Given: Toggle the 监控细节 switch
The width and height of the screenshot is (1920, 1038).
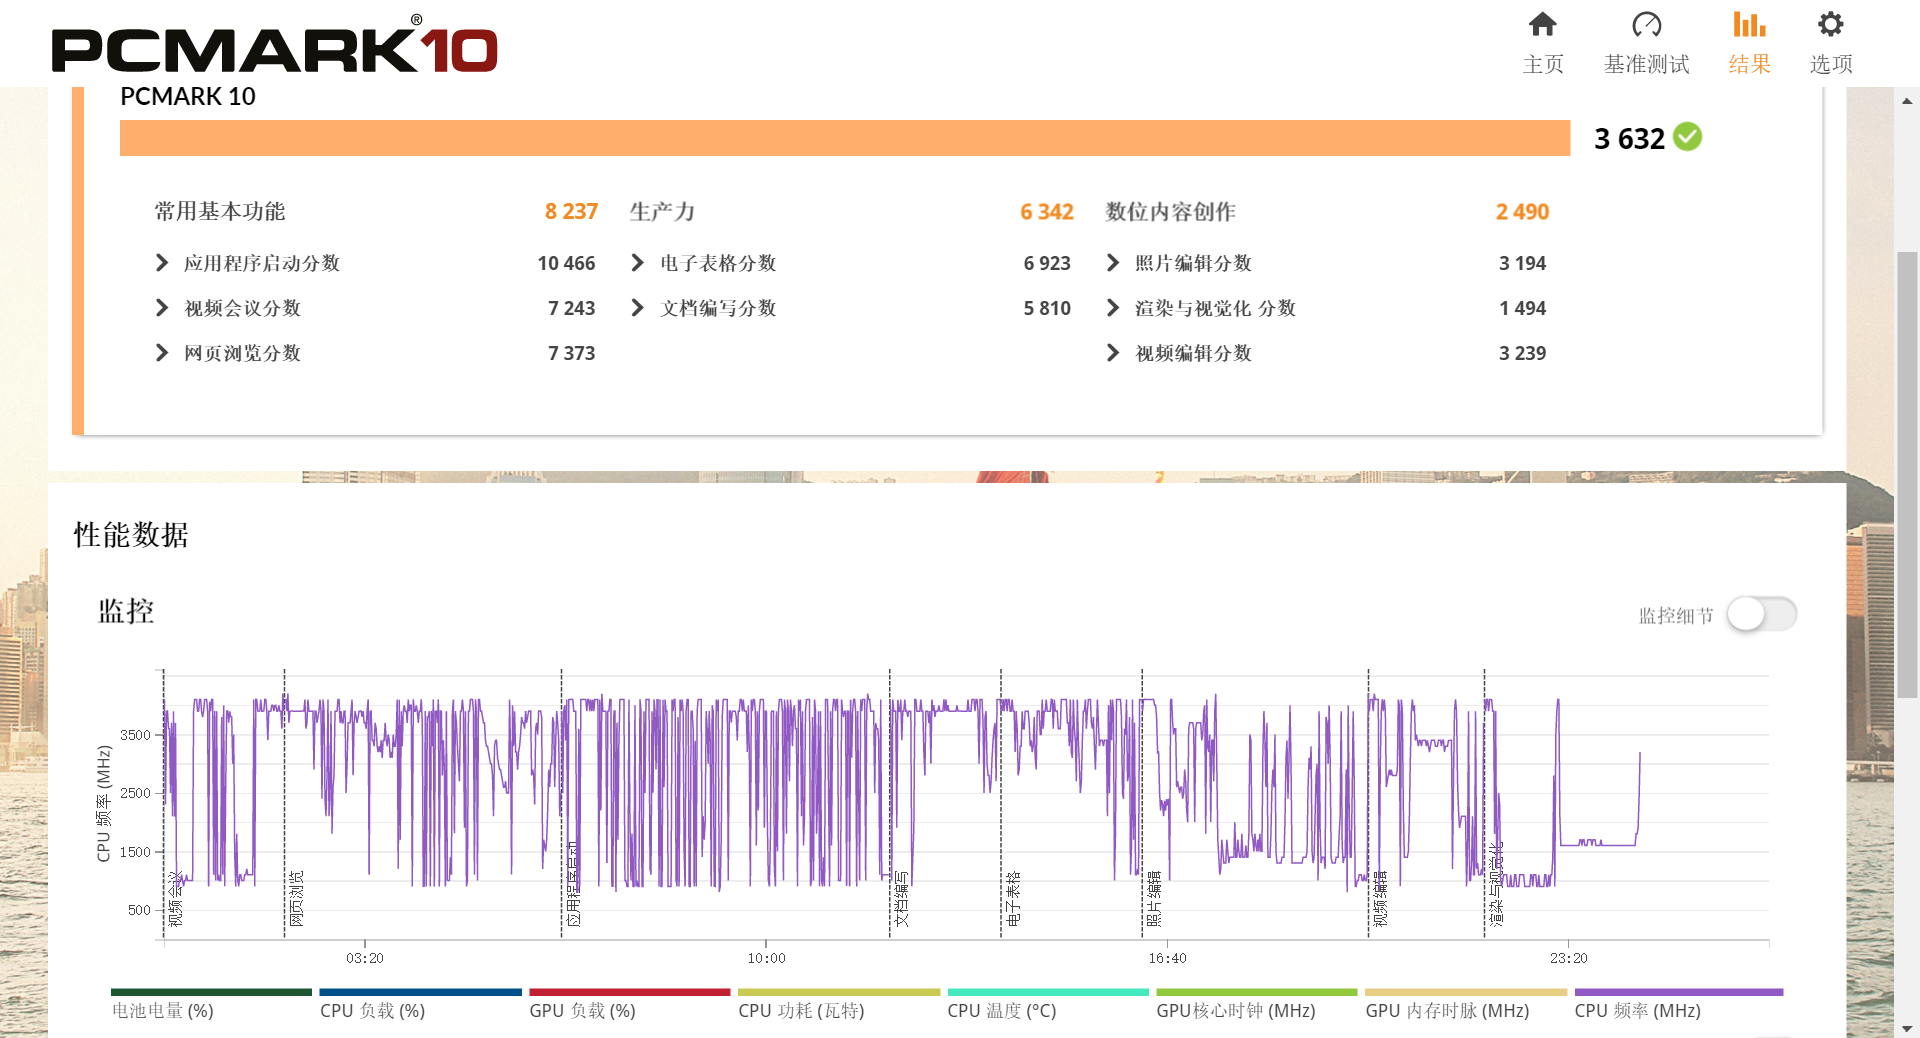Looking at the screenshot, I should pos(1762,614).
